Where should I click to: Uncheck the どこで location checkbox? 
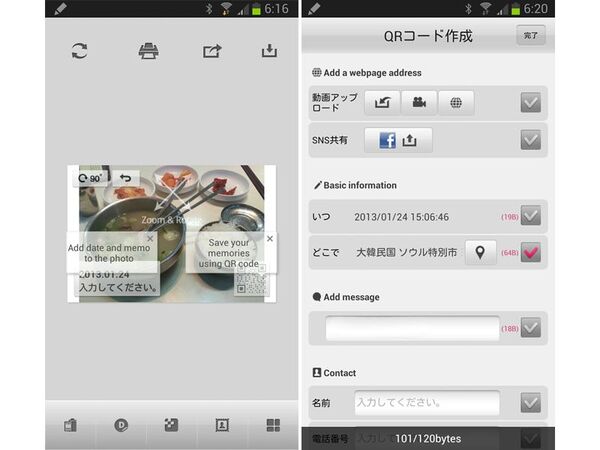tap(531, 252)
